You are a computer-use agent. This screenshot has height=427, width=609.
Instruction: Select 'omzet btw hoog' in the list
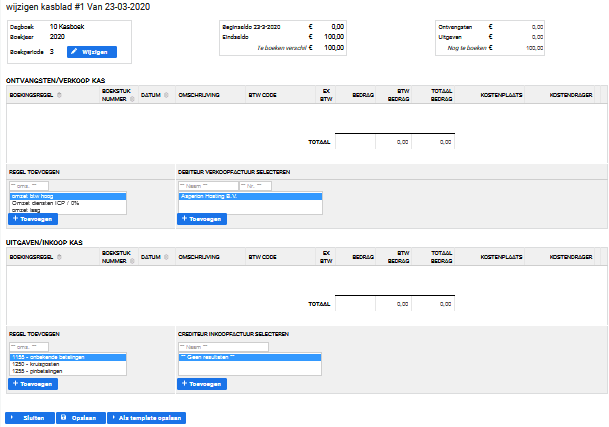pos(68,196)
